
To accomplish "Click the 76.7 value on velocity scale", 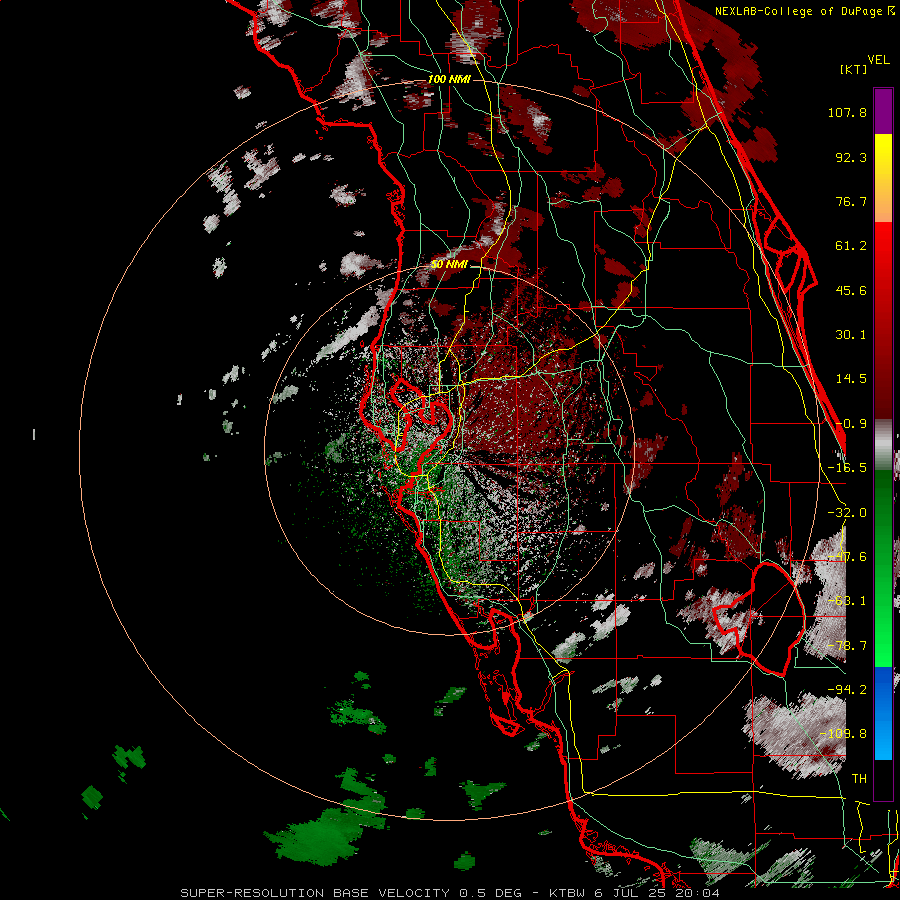I will [851, 201].
